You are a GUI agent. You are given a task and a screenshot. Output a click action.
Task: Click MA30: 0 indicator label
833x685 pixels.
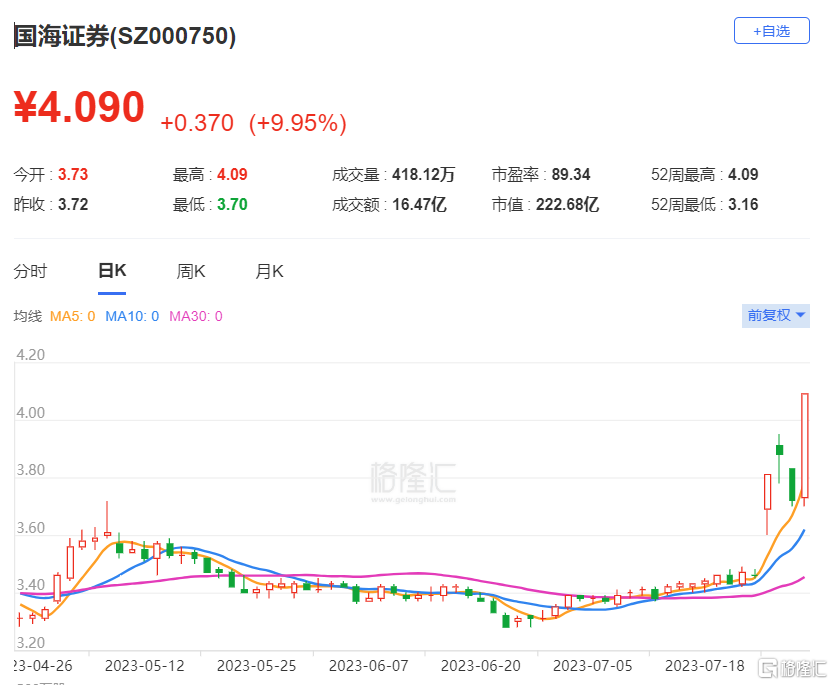point(196,316)
